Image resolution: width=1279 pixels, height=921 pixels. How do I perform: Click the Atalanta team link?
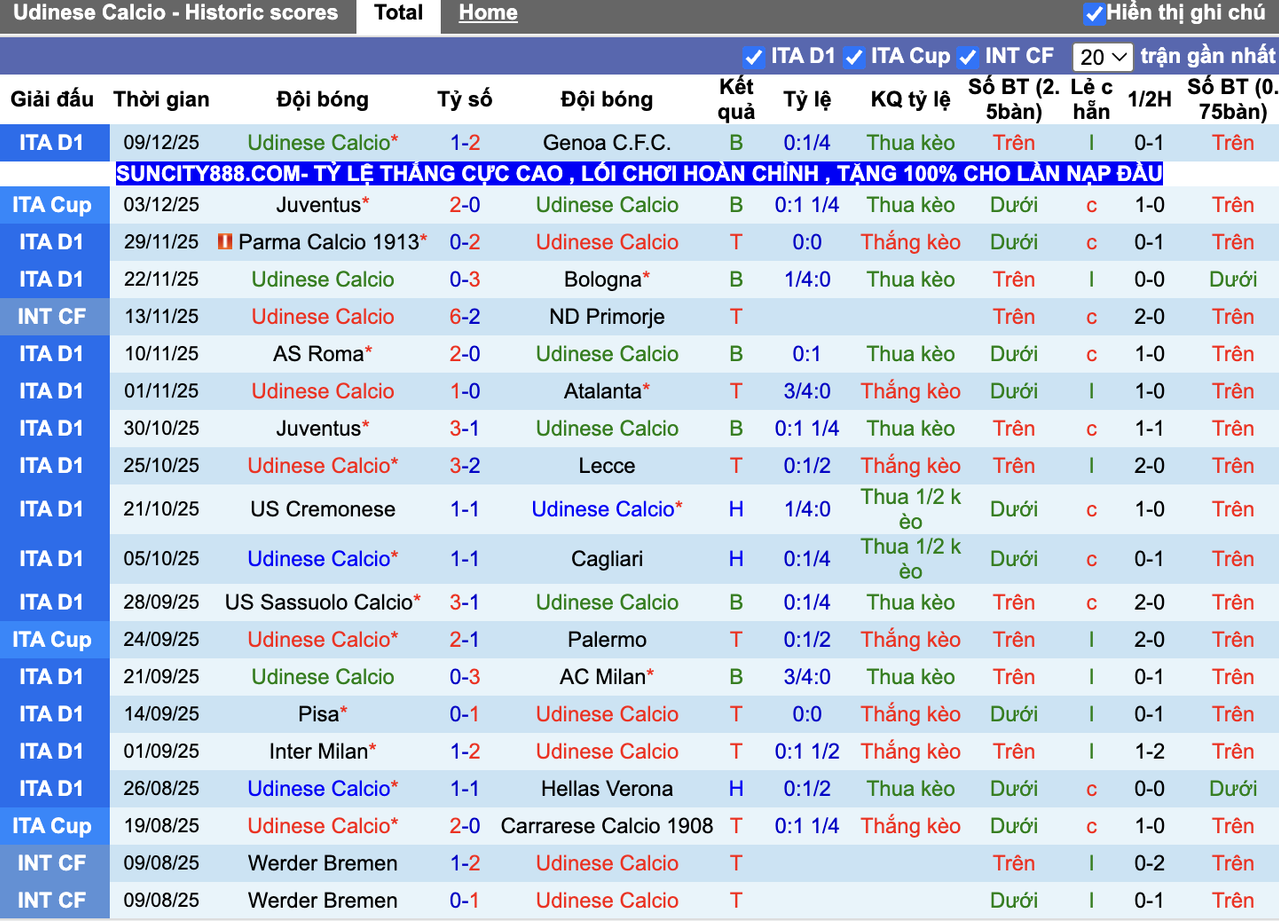(x=602, y=391)
